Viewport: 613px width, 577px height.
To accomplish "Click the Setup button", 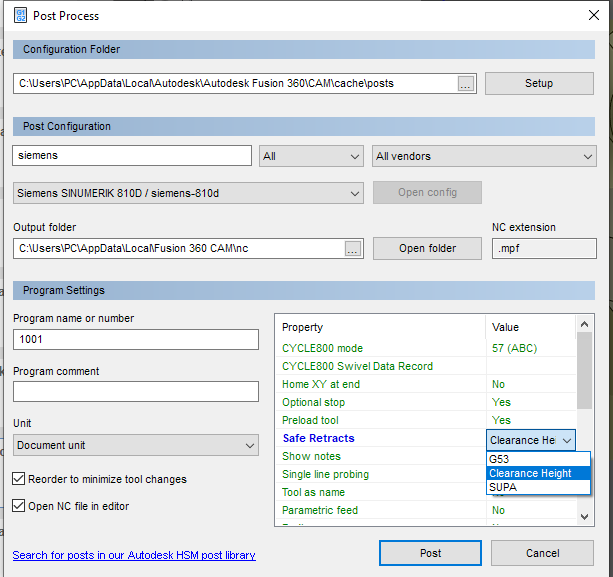I will 539,83.
